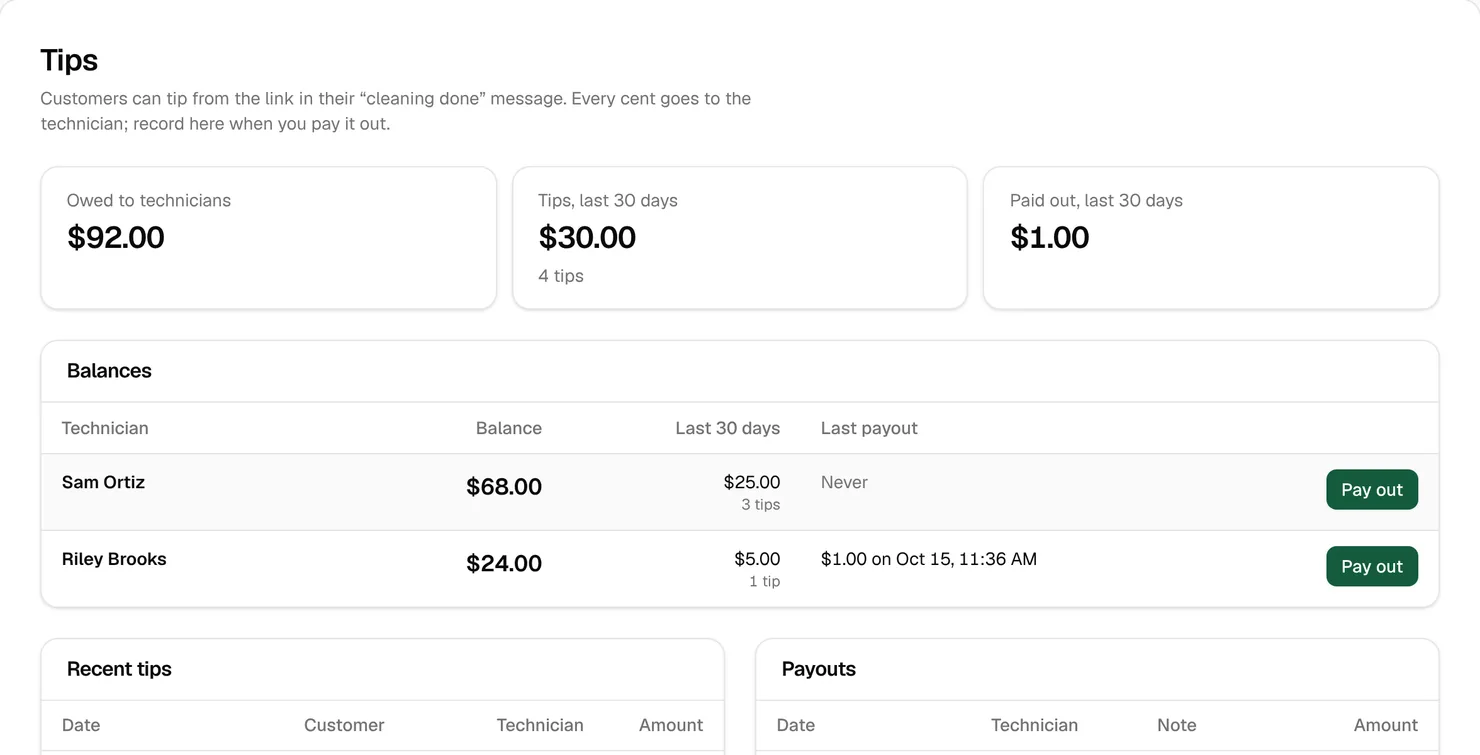Click the '4 tips' count text

click(x=561, y=276)
